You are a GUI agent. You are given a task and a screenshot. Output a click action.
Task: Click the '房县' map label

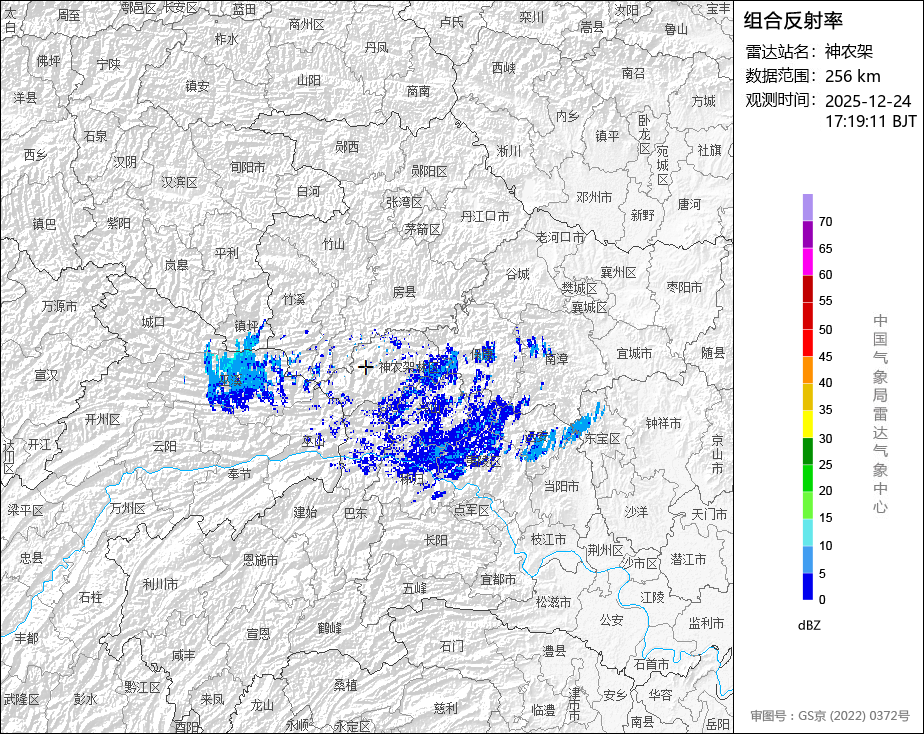pos(404,292)
